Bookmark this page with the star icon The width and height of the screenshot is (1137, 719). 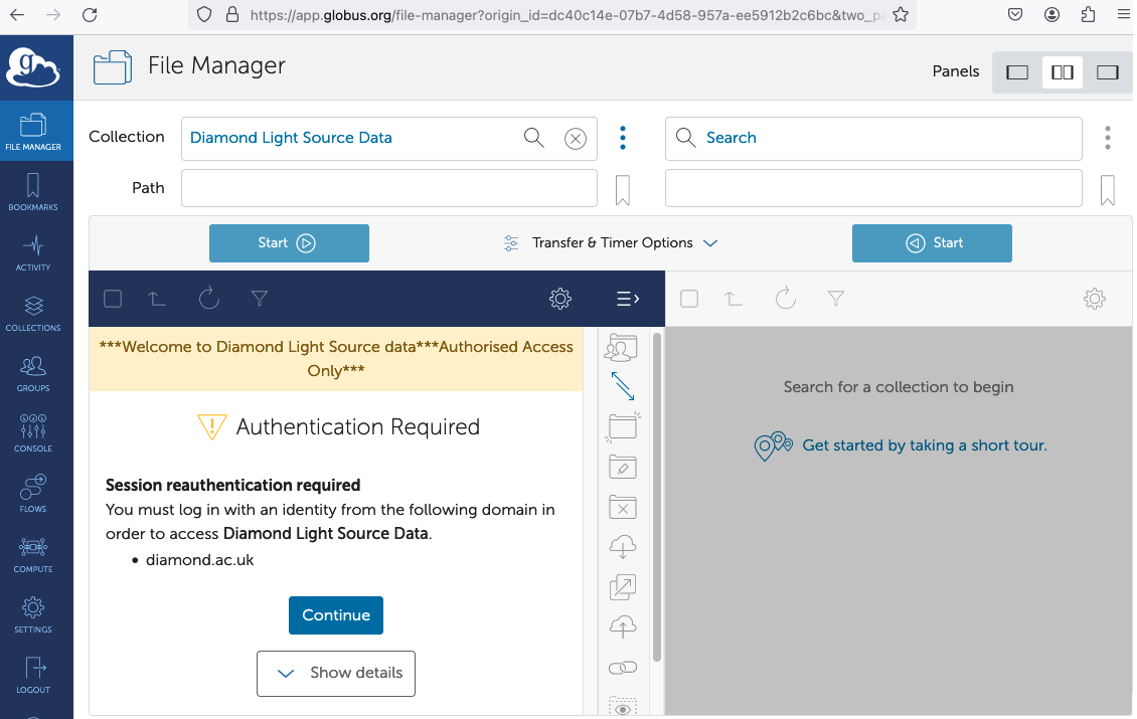pos(901,14)
